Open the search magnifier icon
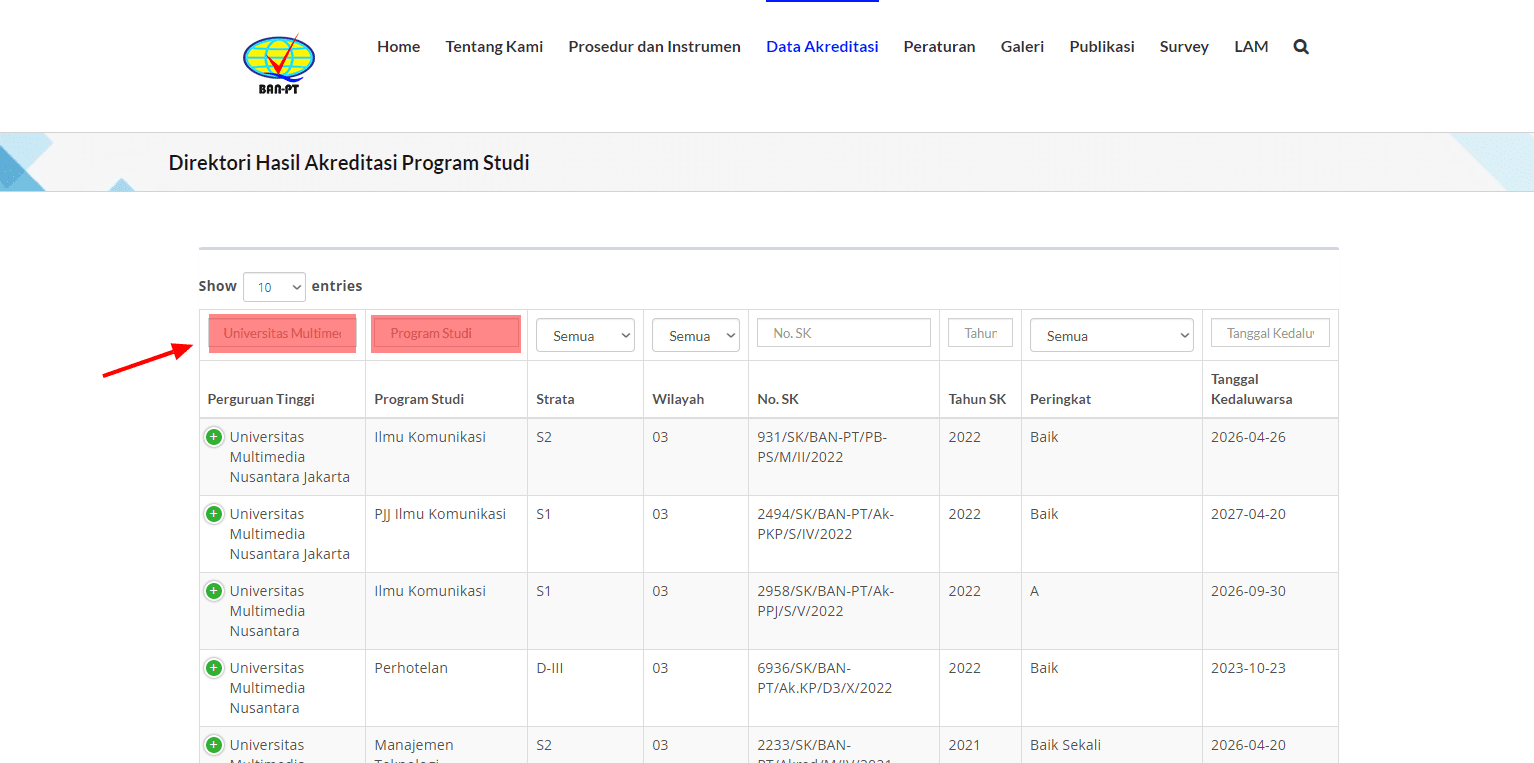Viewport: 1534px width, 763px height. pyautogui.click(x=1300, y=47)
